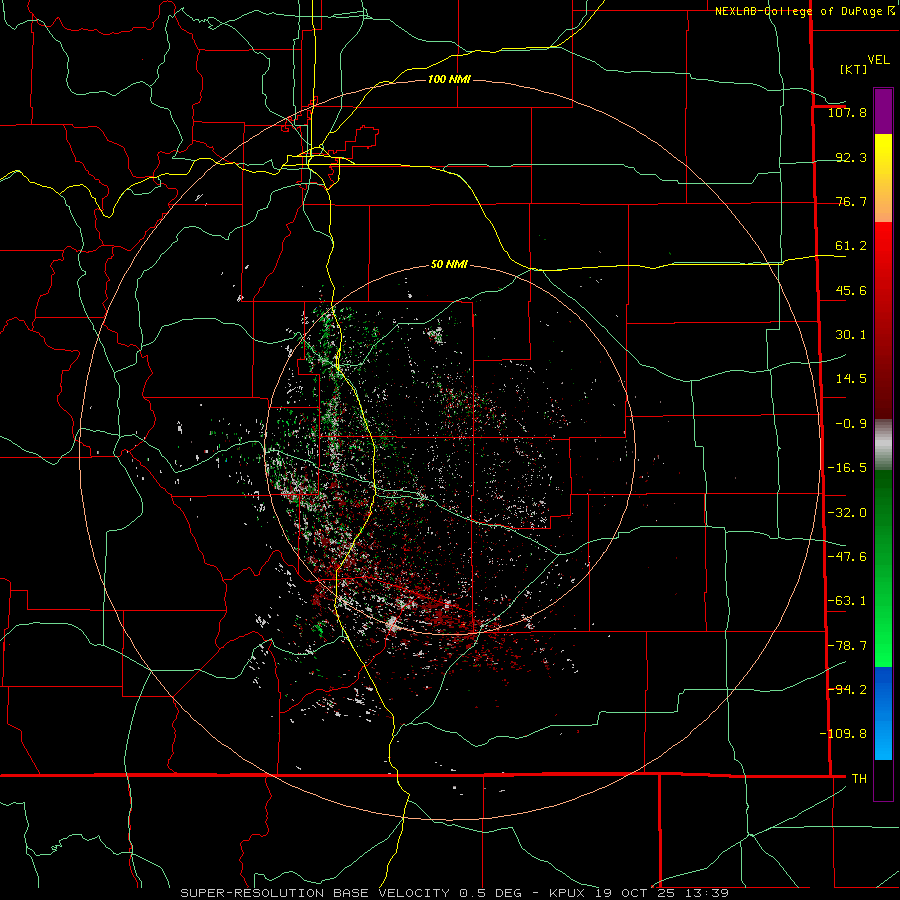
Task: Click the -16.5 velocity scale value
Action: coord(847,468)
